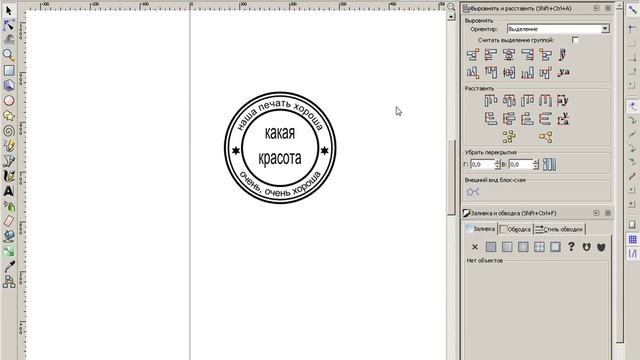The width and height of the screenshot is (640, 360).
Task: Distribute left edges equidistantly
Action: click(491, 100)
